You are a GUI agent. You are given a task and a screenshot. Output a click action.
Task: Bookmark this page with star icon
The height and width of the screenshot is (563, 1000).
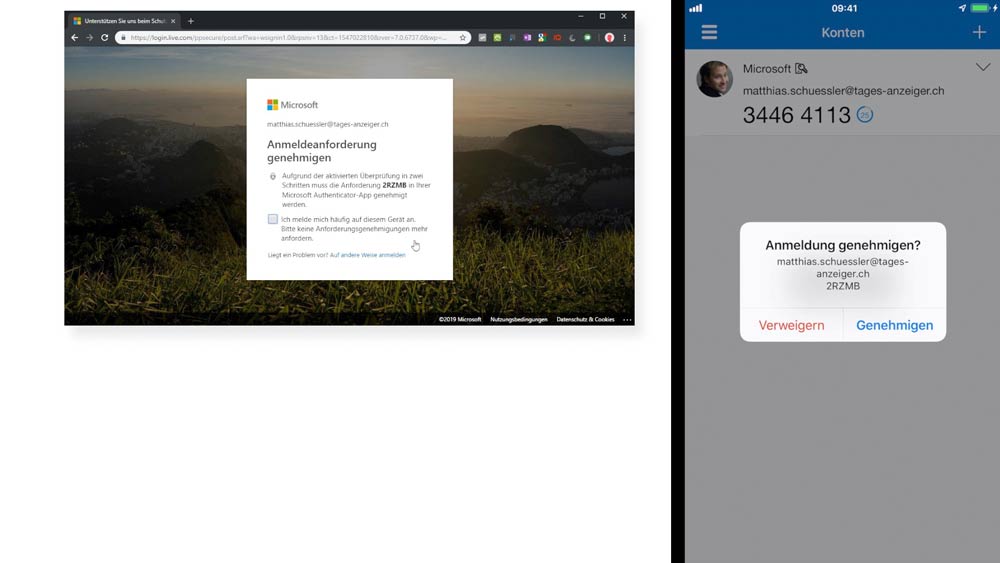click(462, 38)
